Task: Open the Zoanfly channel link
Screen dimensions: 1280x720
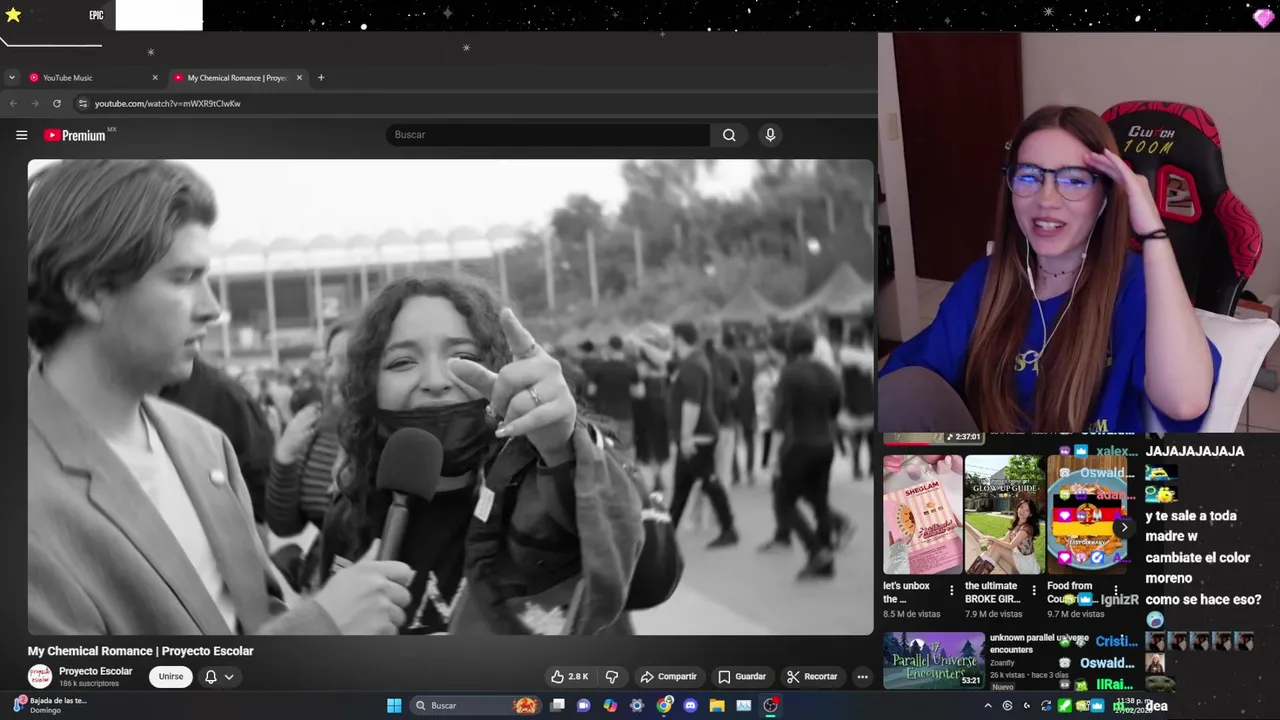Action: tap(1002, 663)
